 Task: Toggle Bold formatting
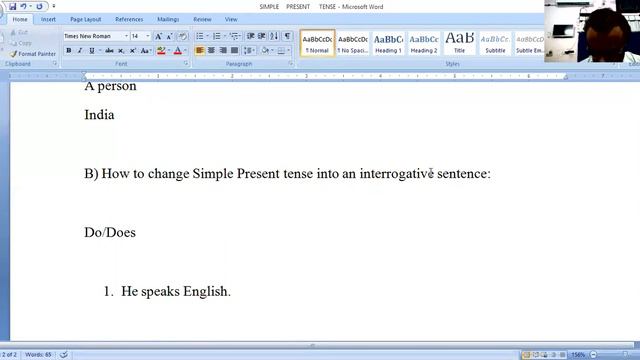[x=69, y=50]
